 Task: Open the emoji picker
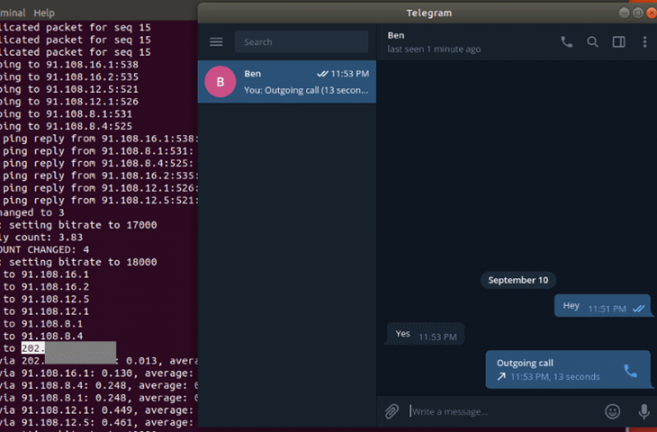click(x=612, y=411)
